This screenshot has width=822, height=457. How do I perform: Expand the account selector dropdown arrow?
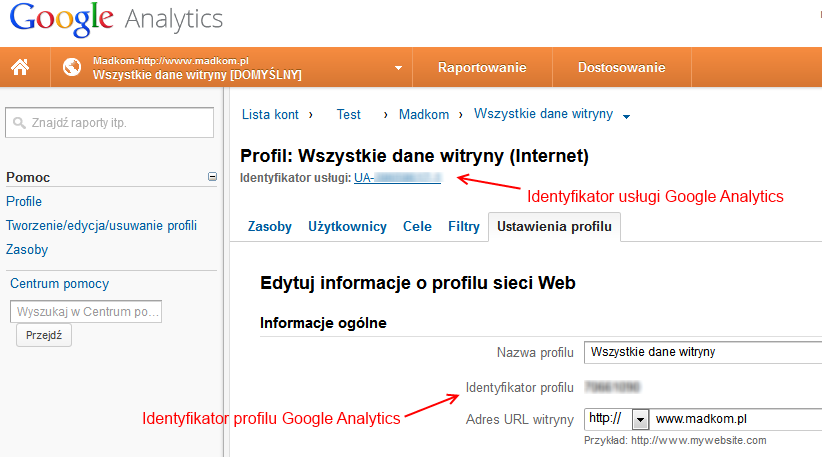pos(398,68)
